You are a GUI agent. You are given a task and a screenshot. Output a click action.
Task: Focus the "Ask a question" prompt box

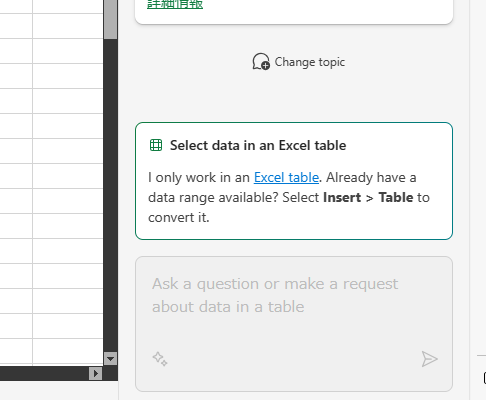(x=294, y=324)
